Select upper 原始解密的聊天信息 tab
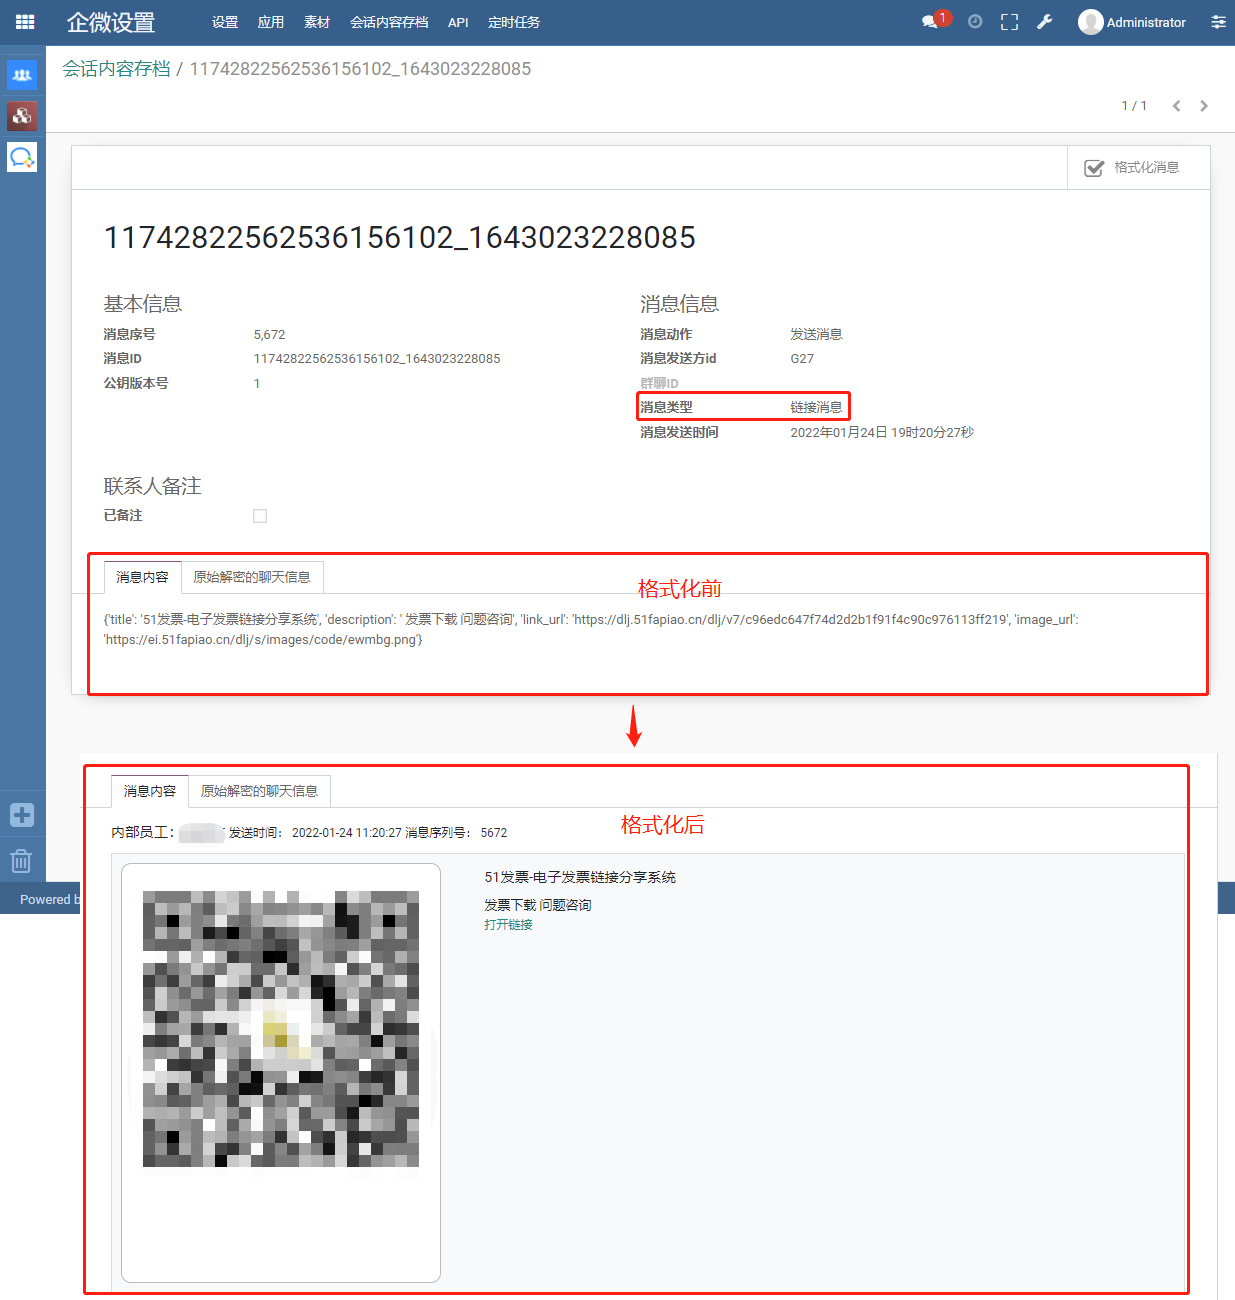 tap(252, 577)
